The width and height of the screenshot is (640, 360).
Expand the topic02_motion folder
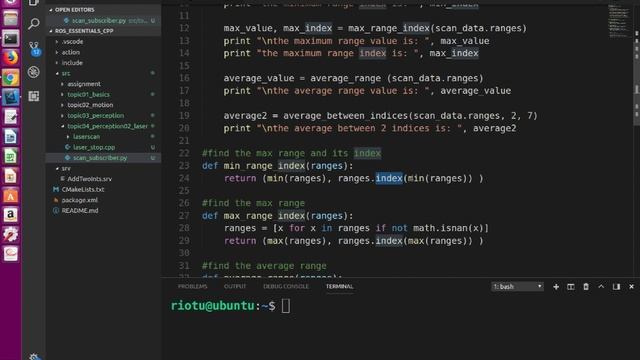90,105
